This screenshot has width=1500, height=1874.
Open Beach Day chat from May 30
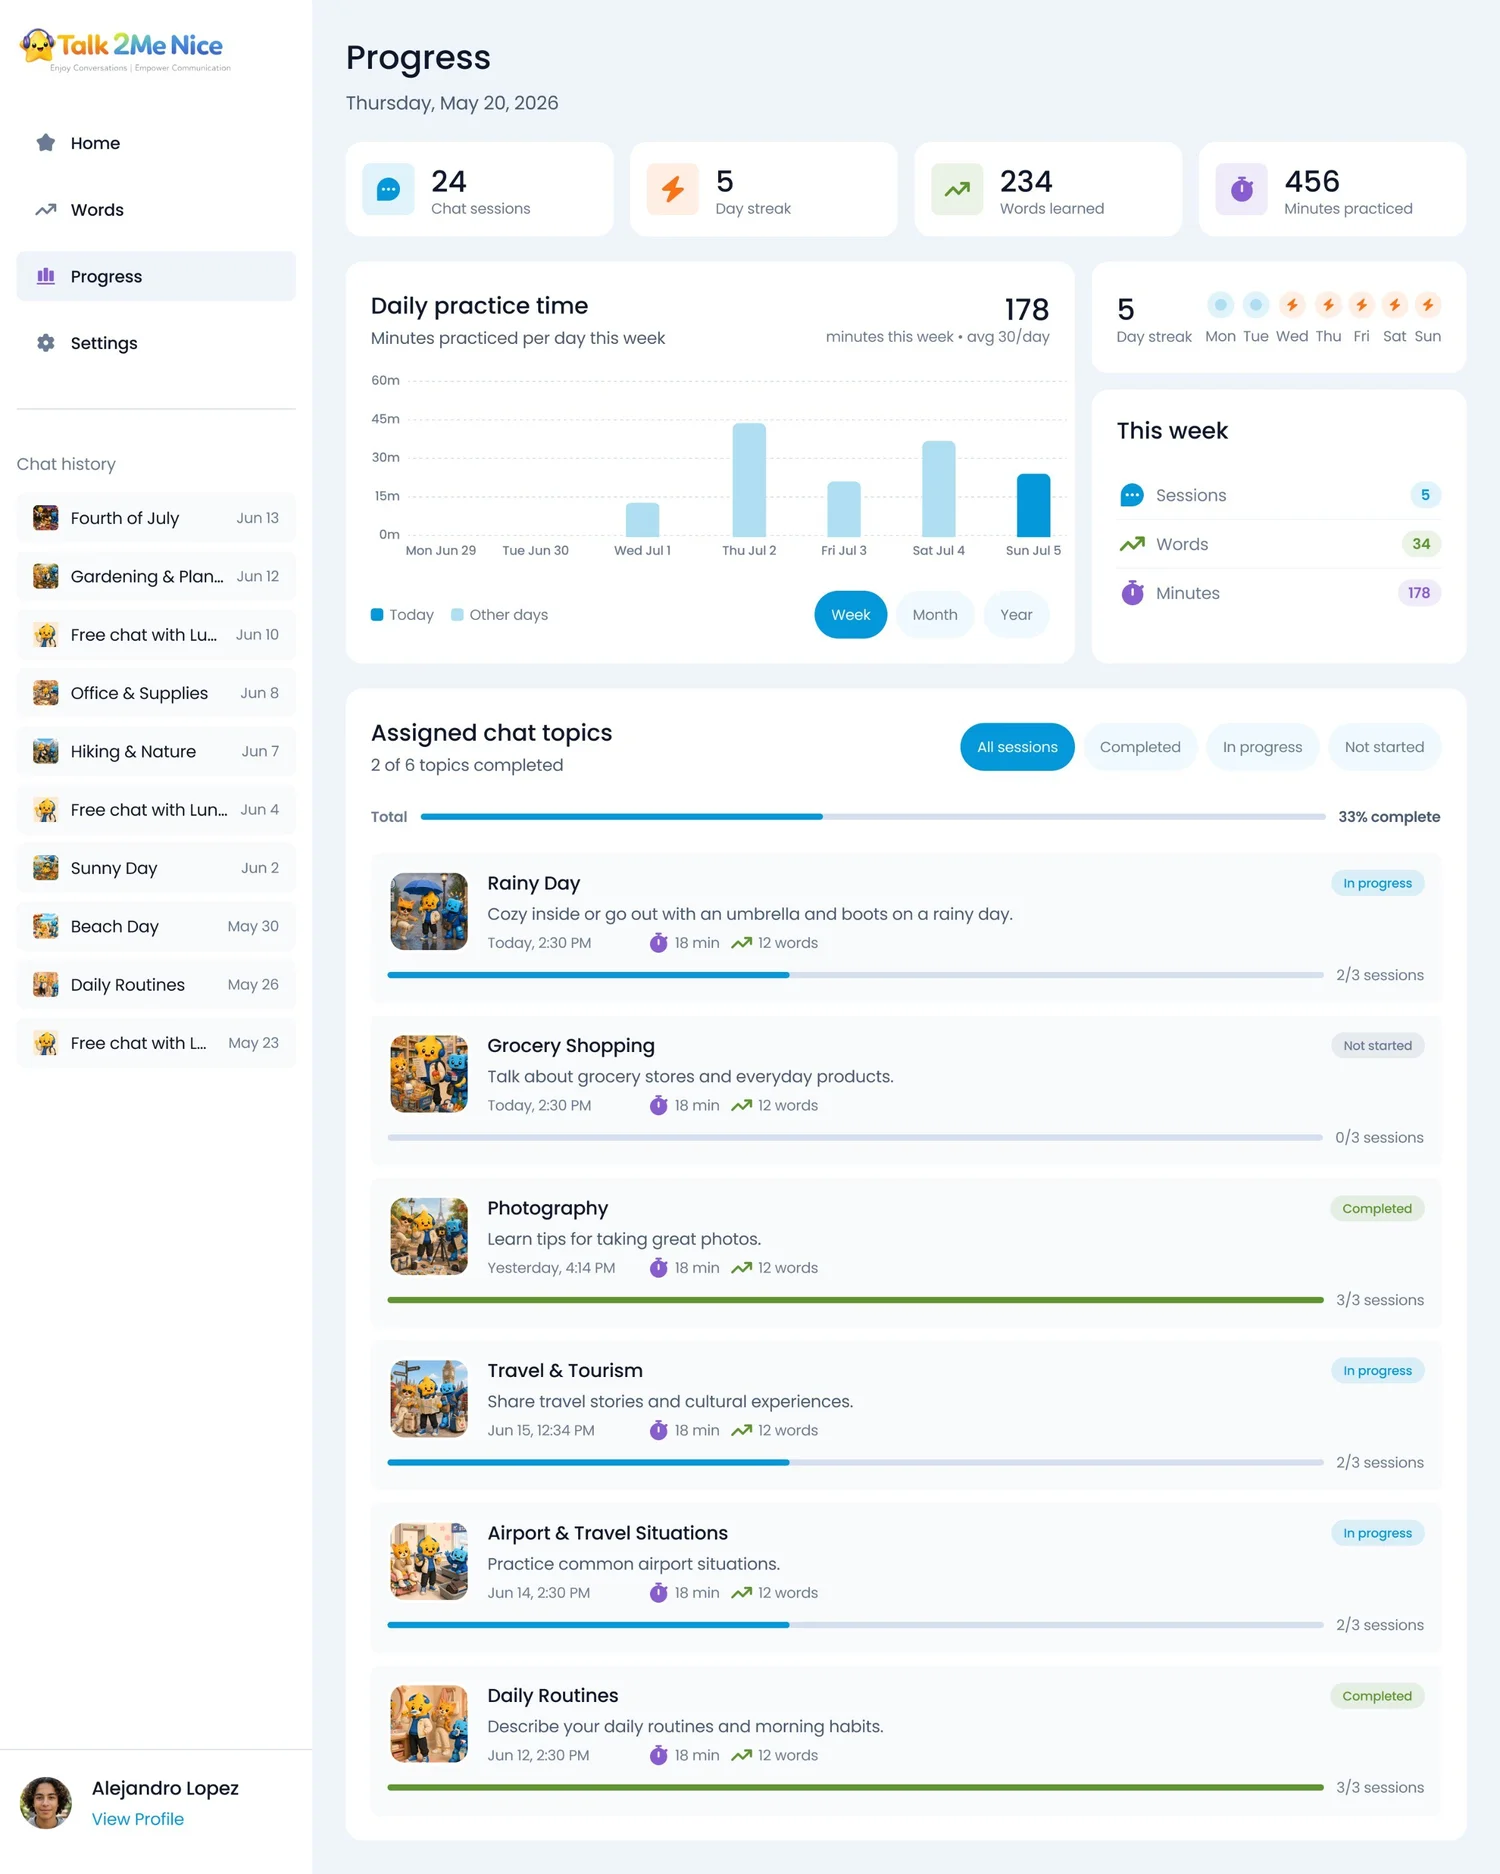click(x=156, y=926)
